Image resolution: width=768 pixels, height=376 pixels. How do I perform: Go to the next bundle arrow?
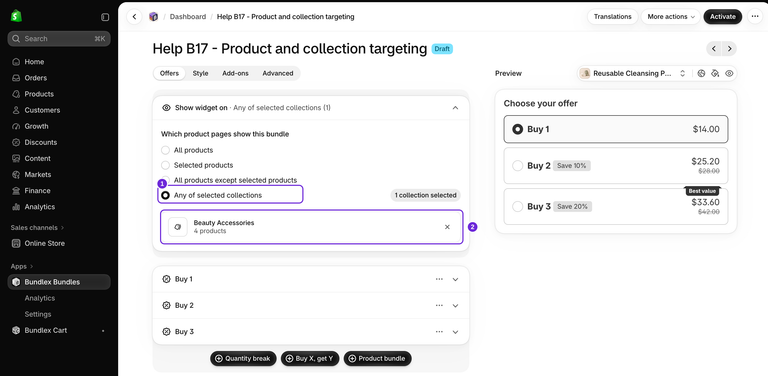coord(729,48)
